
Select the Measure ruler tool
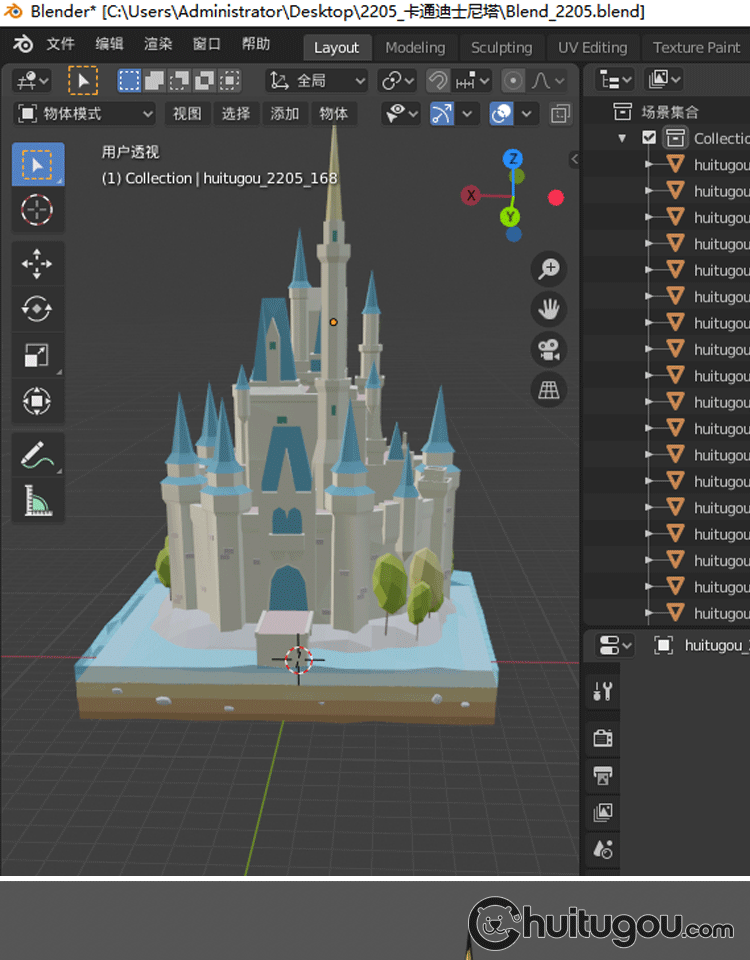point(37,500)
